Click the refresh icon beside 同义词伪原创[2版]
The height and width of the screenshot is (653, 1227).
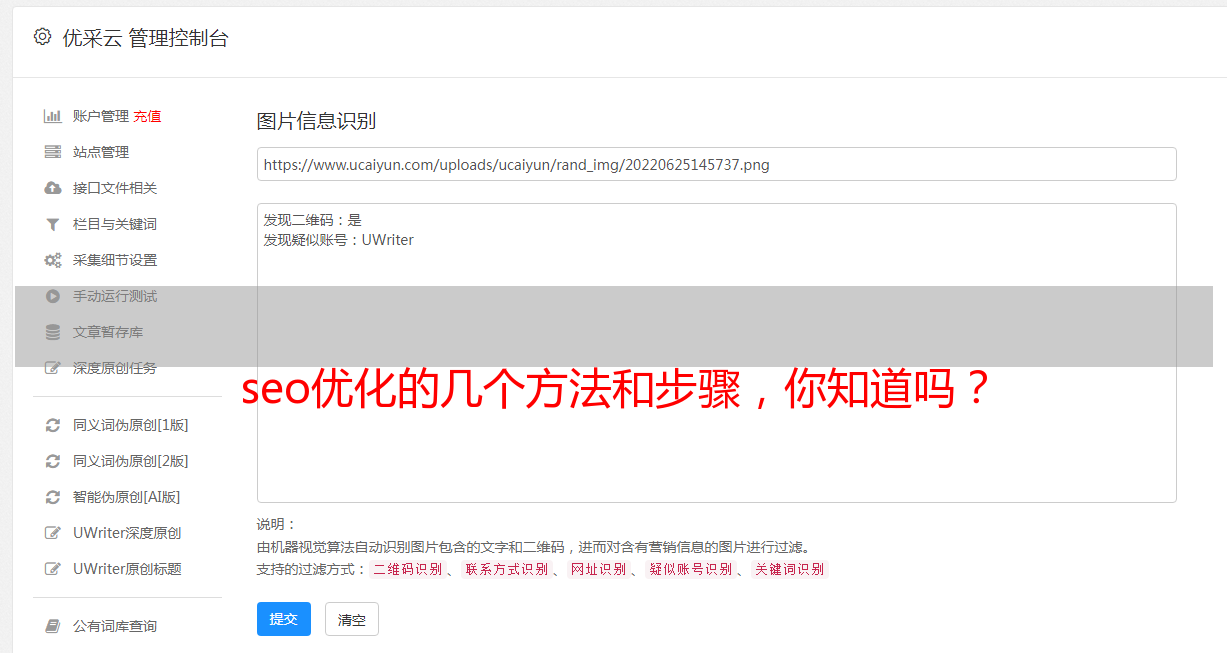coord(53,461)
